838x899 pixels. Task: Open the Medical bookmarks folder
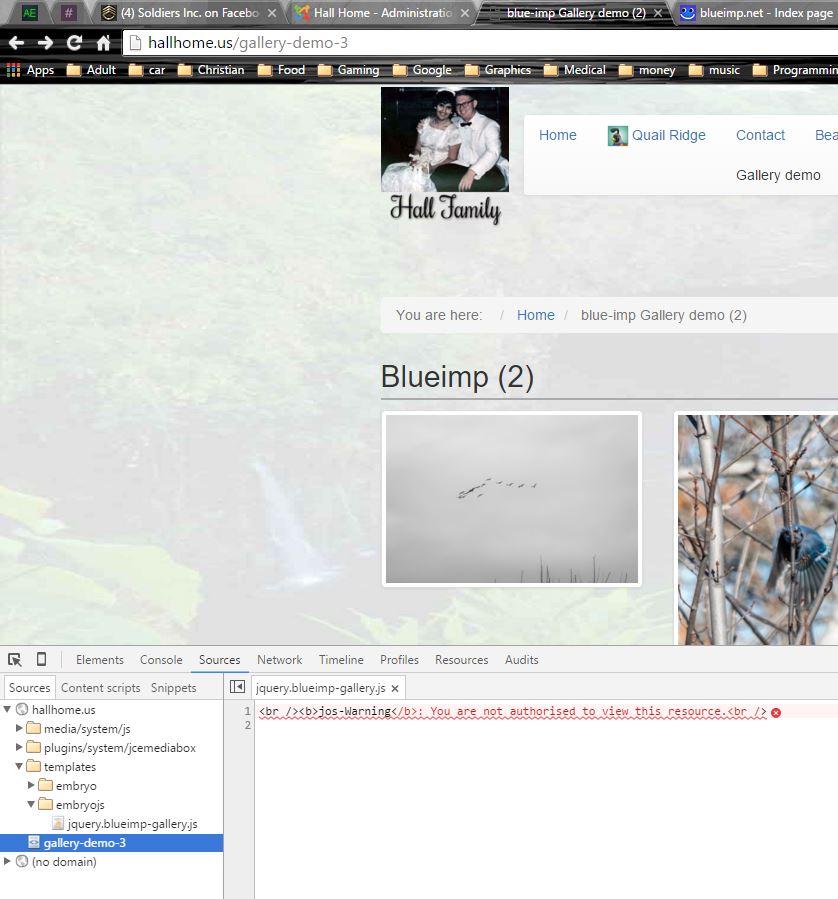point(574,70)
